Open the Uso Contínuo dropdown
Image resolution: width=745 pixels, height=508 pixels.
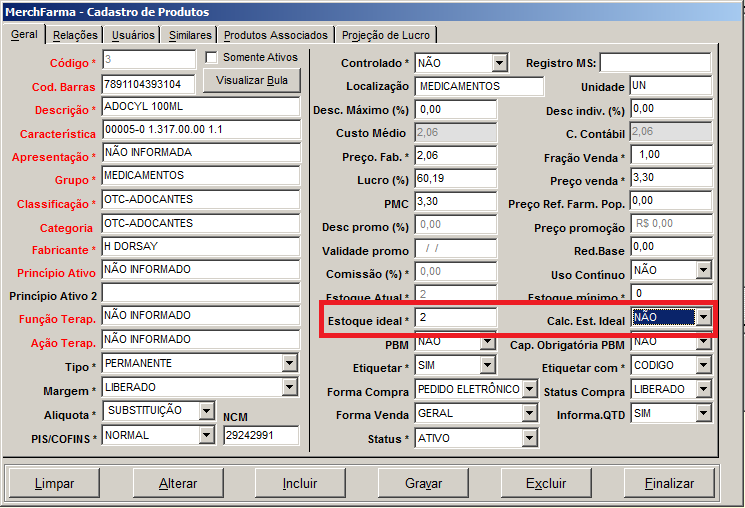pos(703,271)
